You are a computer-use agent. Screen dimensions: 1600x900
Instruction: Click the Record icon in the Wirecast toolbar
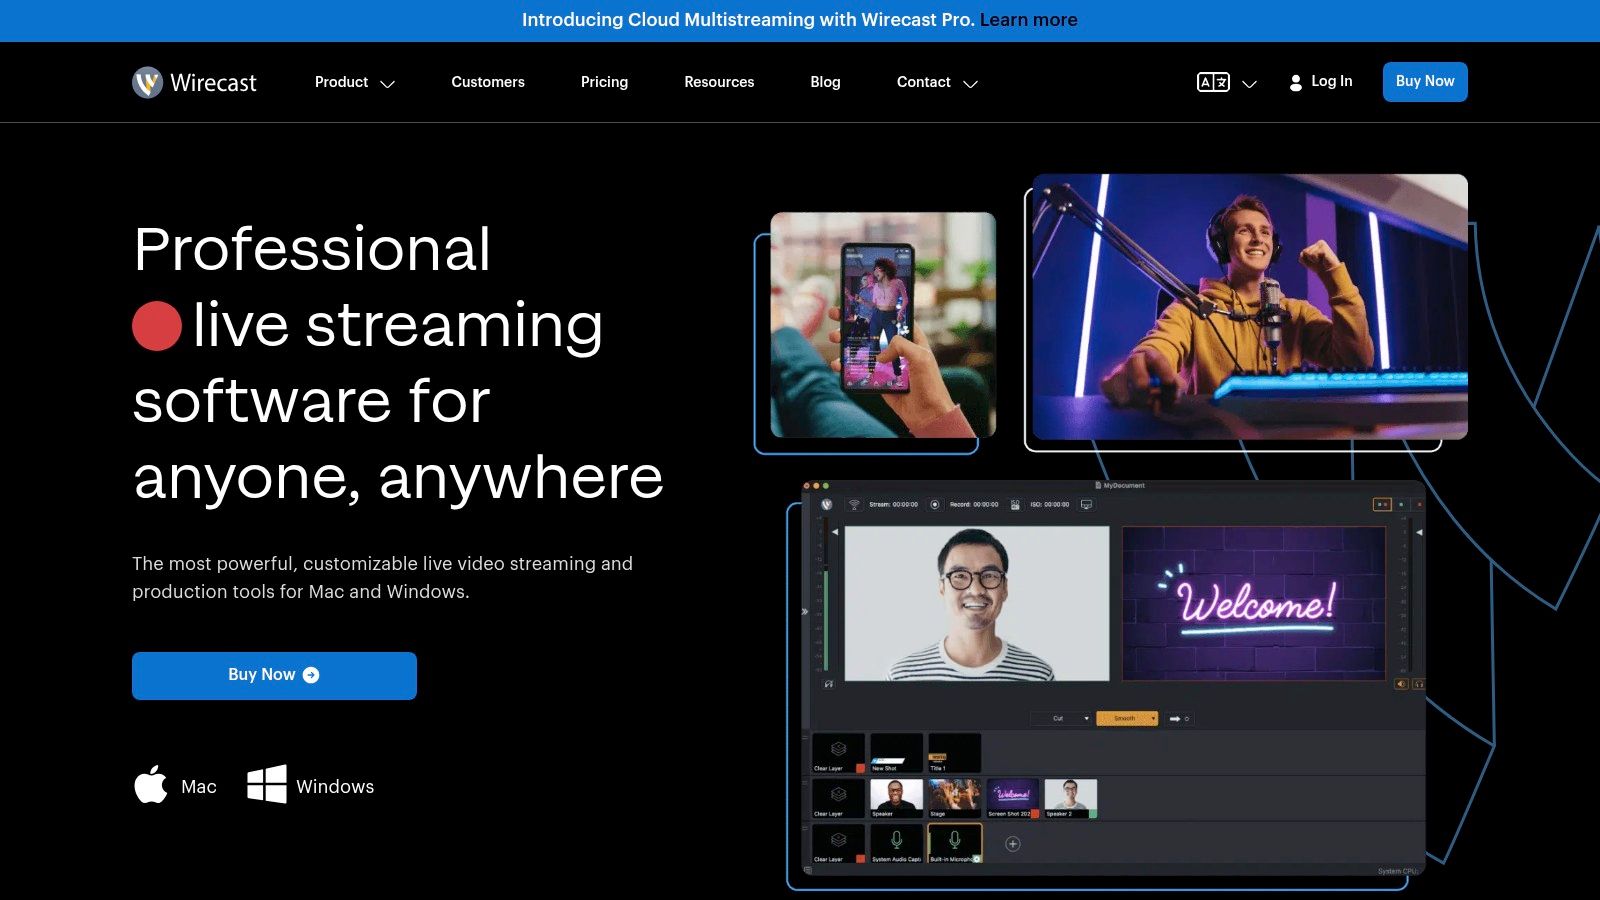pos(935,505)
